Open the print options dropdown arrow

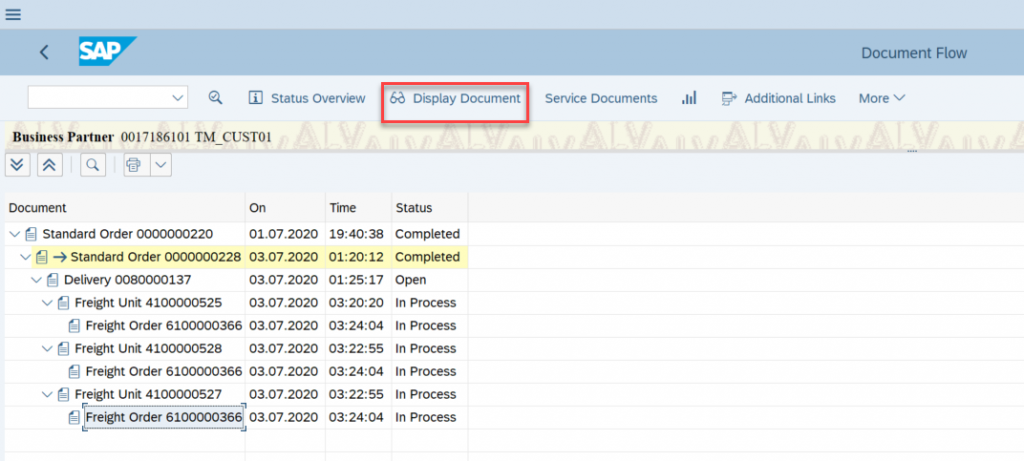(161, 165)
